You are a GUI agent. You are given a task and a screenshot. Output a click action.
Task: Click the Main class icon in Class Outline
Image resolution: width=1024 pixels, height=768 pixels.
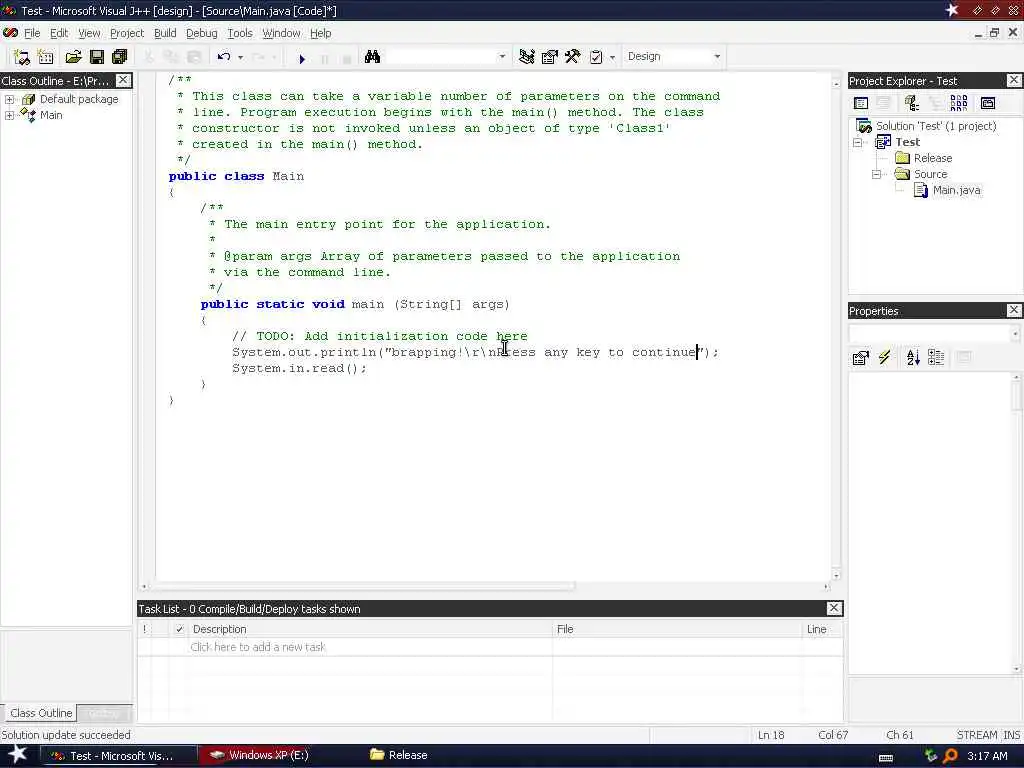(28, 115)
